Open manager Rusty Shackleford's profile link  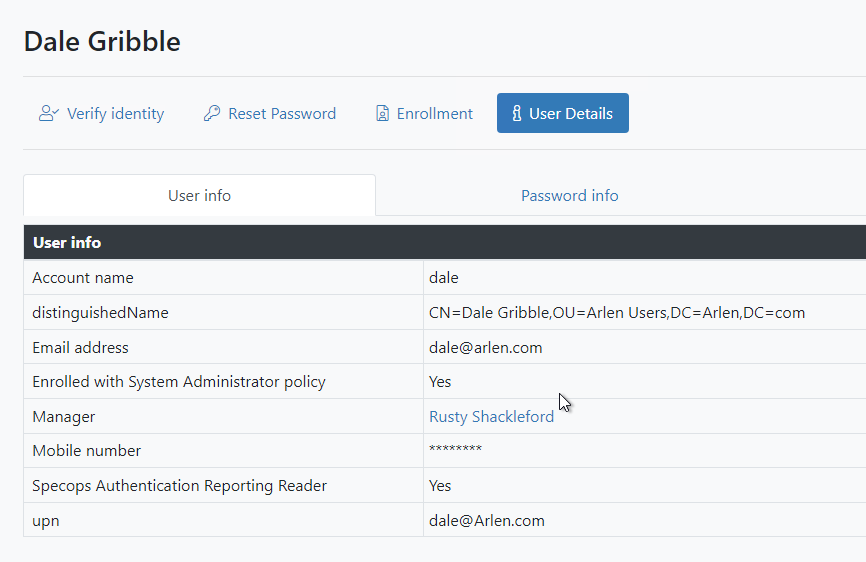pos(491,416)
